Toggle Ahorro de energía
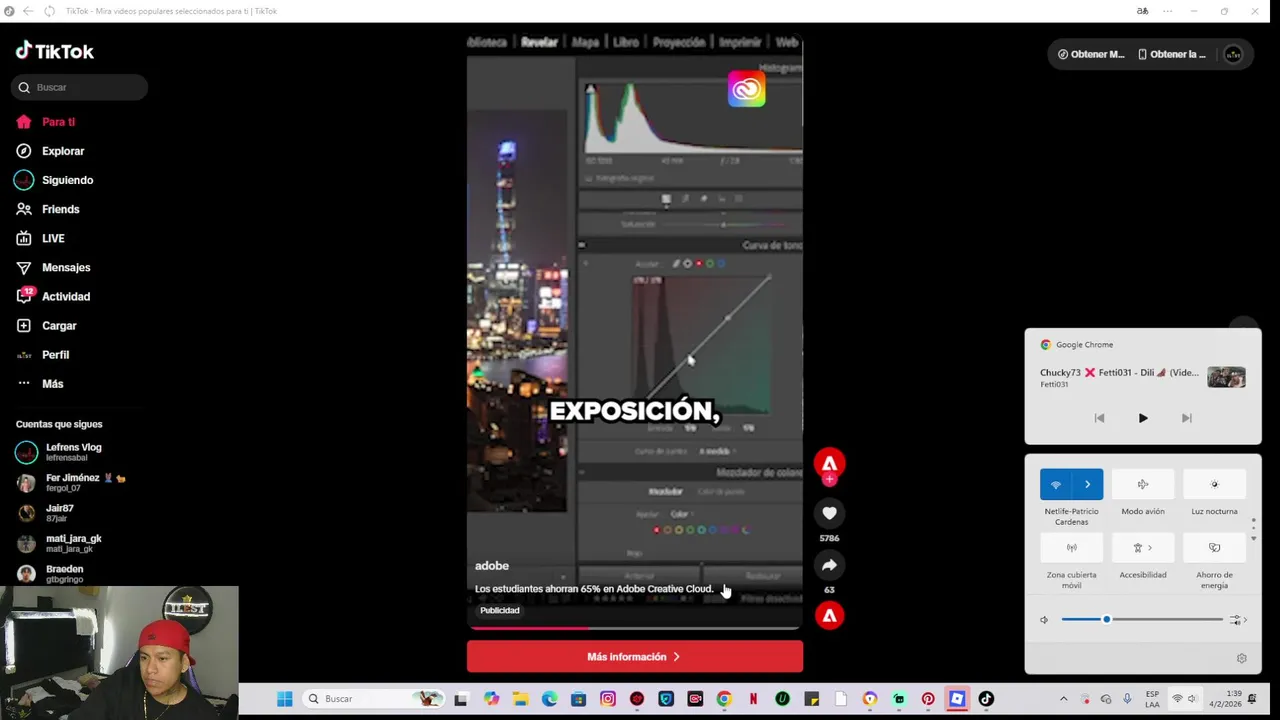The height and width of the screenshot is (720, 1280). click(1214, 548)
